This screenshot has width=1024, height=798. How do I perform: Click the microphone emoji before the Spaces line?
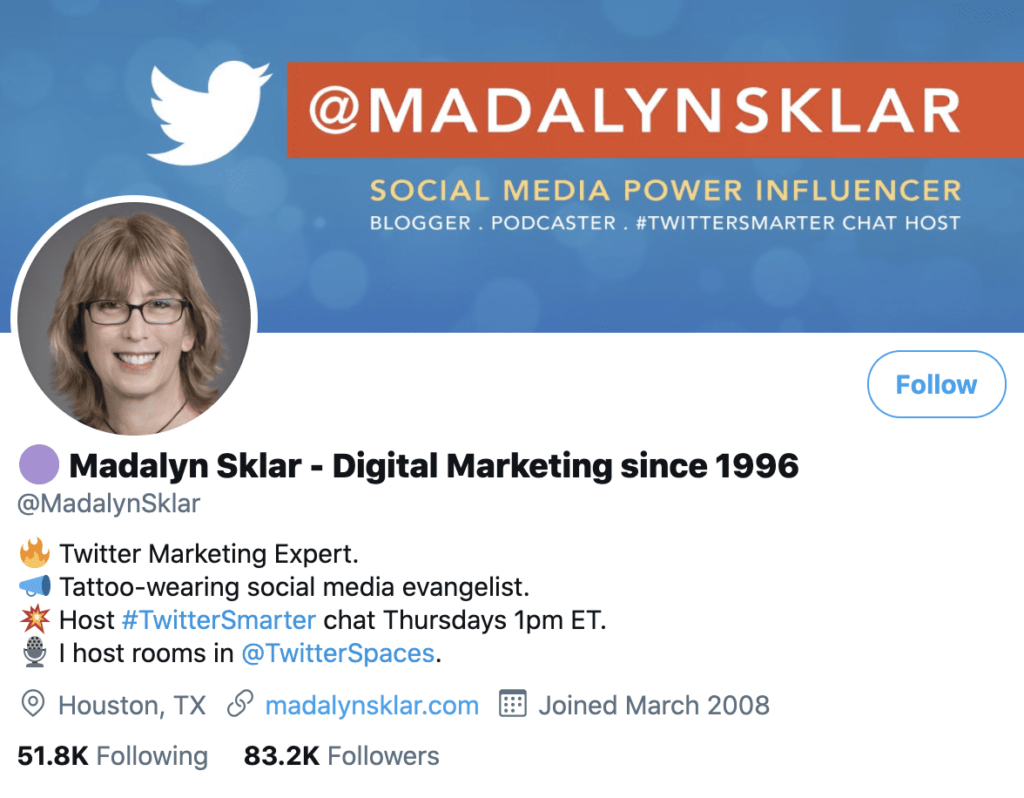pyautogui.click(x=33, y=652)
